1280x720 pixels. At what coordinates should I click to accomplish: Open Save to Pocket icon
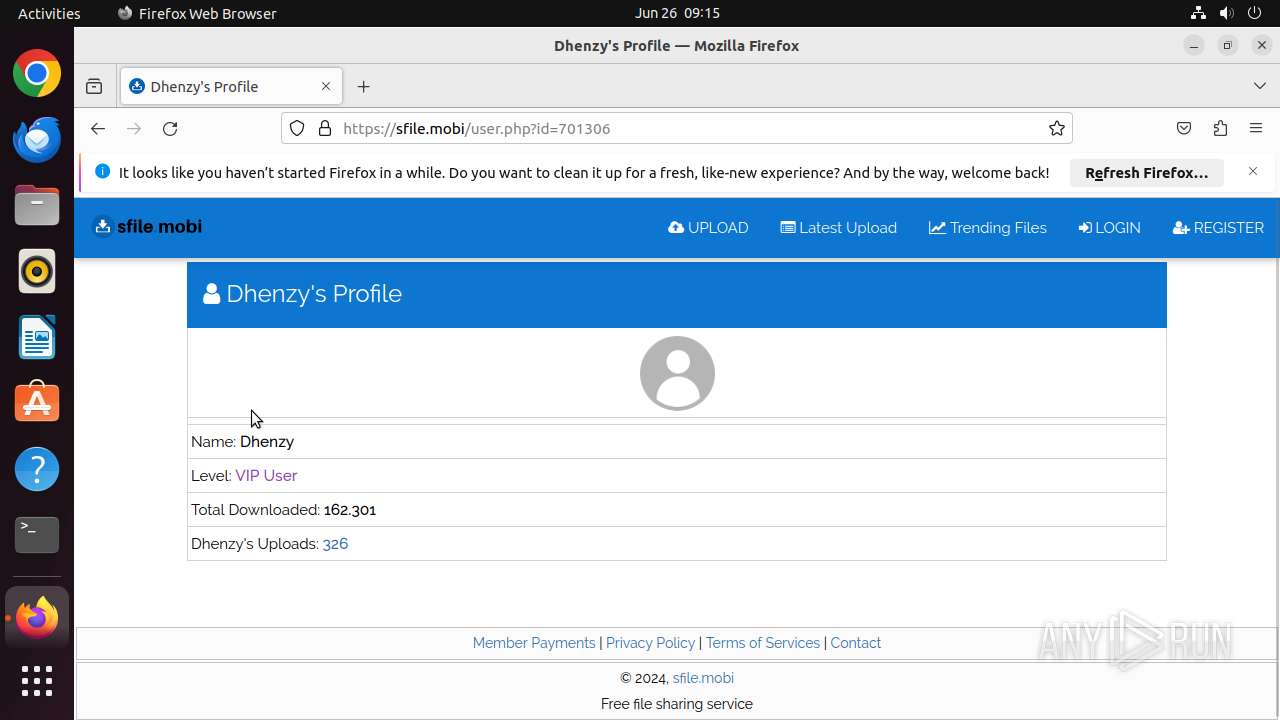pyautogui.click(x=1184, y=129)
